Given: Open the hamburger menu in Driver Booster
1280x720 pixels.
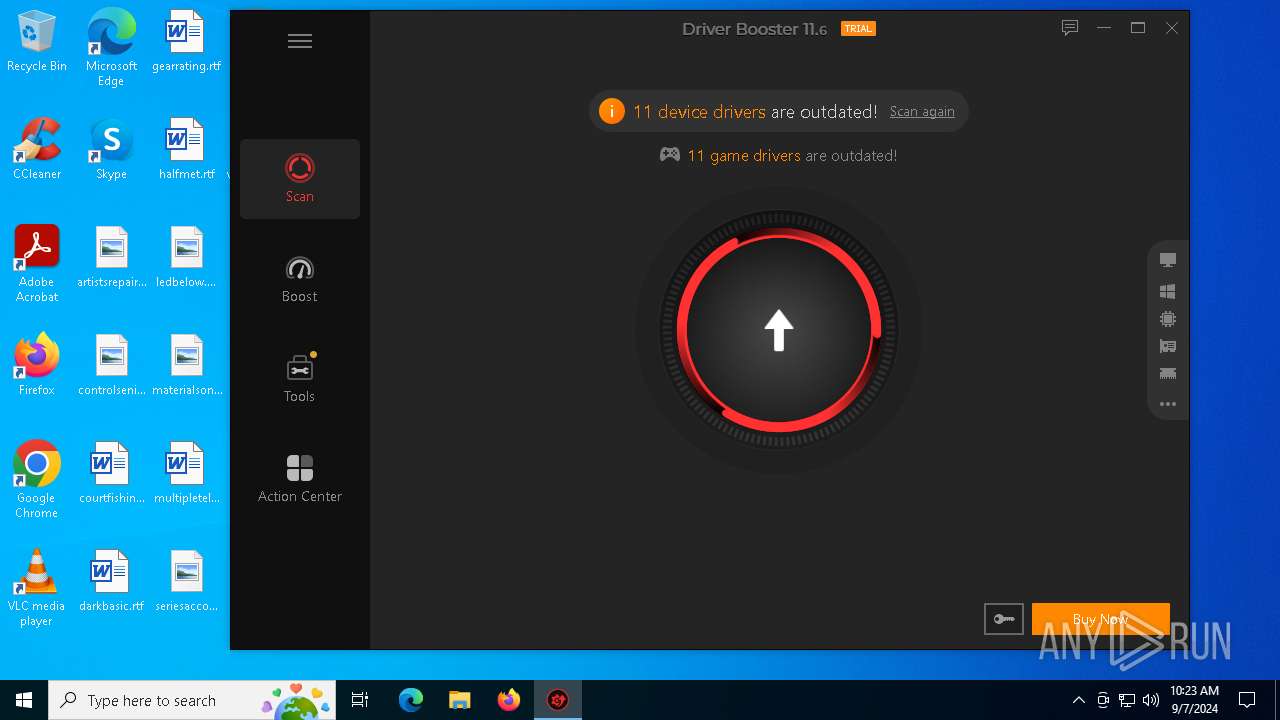Looking at the screenshot, I should pyautogui.click(x=300, y=41).
